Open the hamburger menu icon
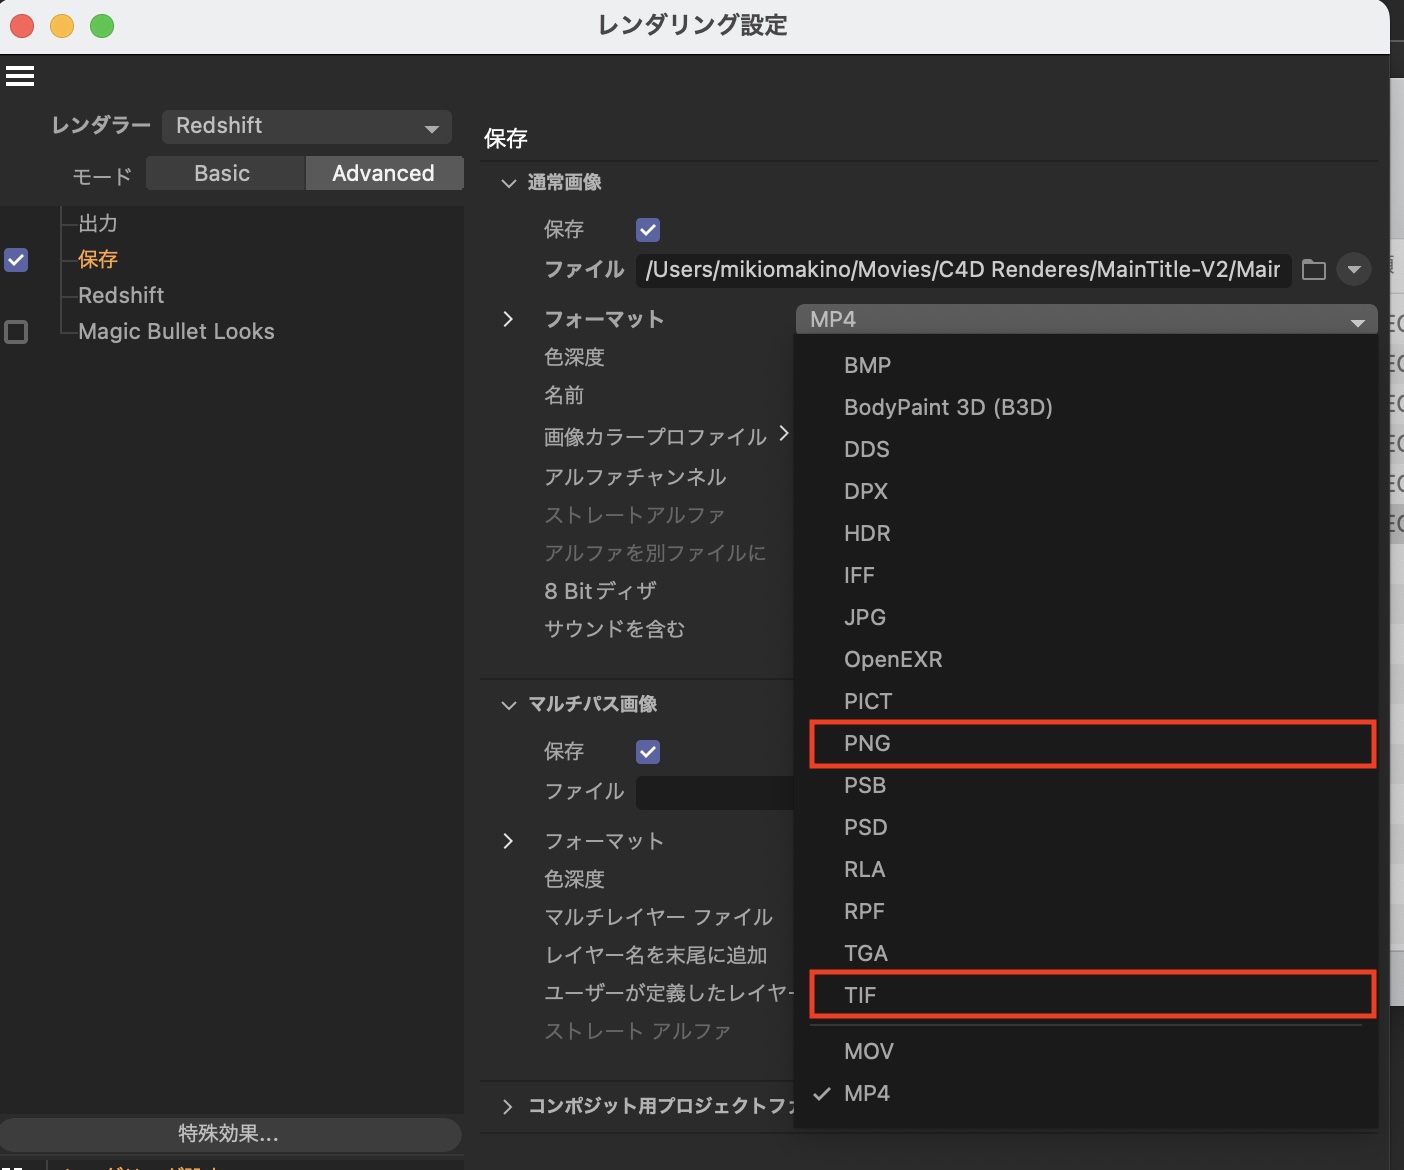The height and width of the screenshot is (1170, 1404). pos(20,76)
